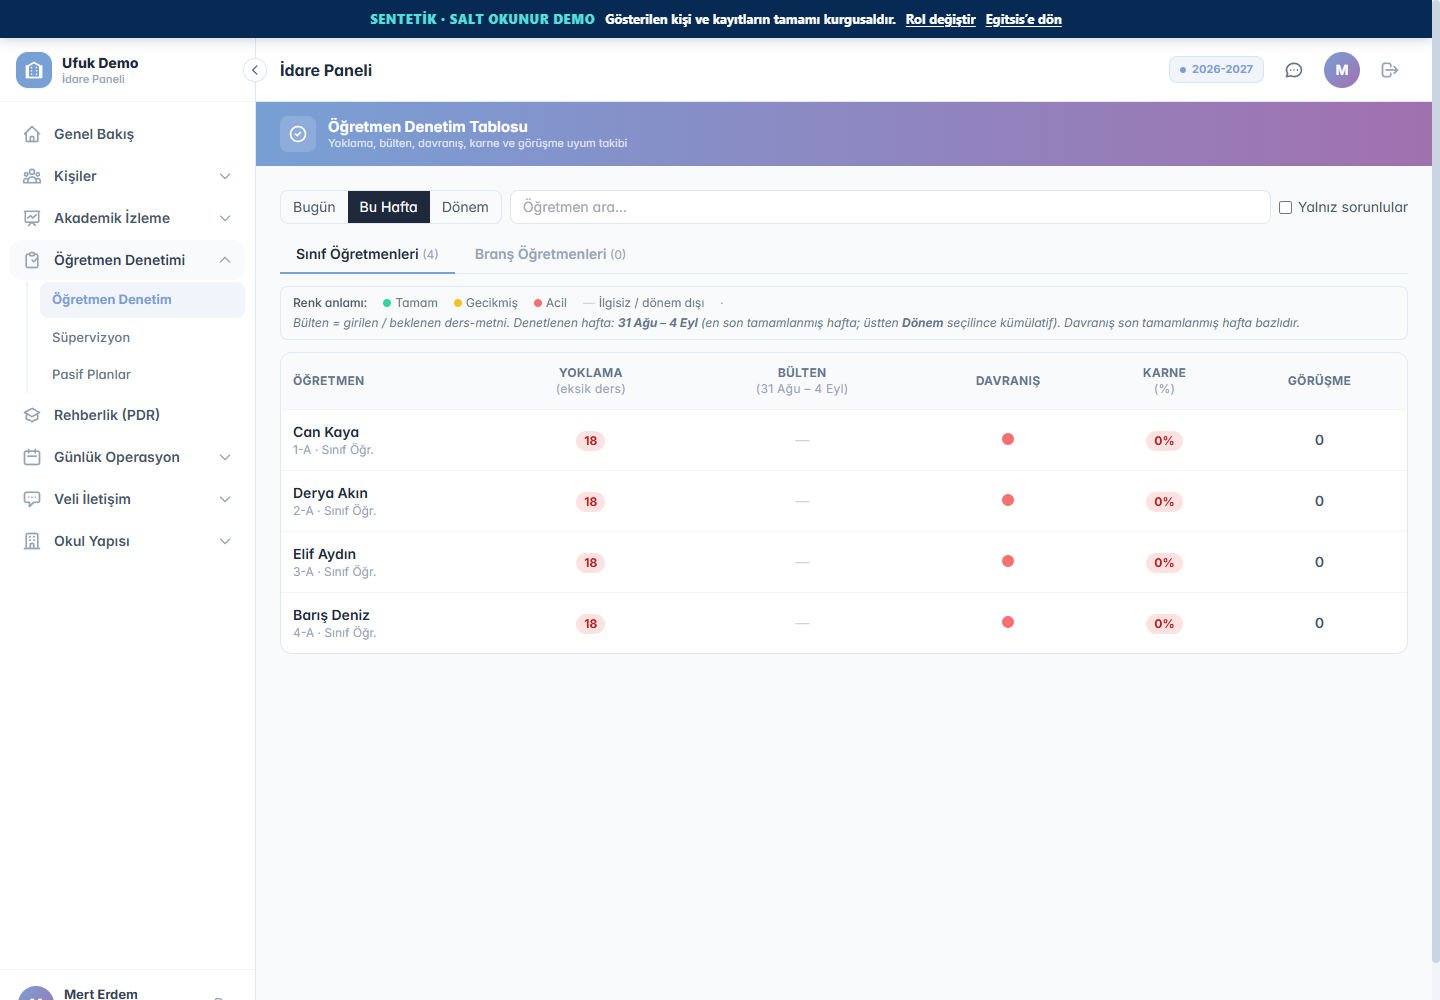Click Can Kaya's 0% karne badge
Screen dimensions: 1440x1000
(1164, 441)
